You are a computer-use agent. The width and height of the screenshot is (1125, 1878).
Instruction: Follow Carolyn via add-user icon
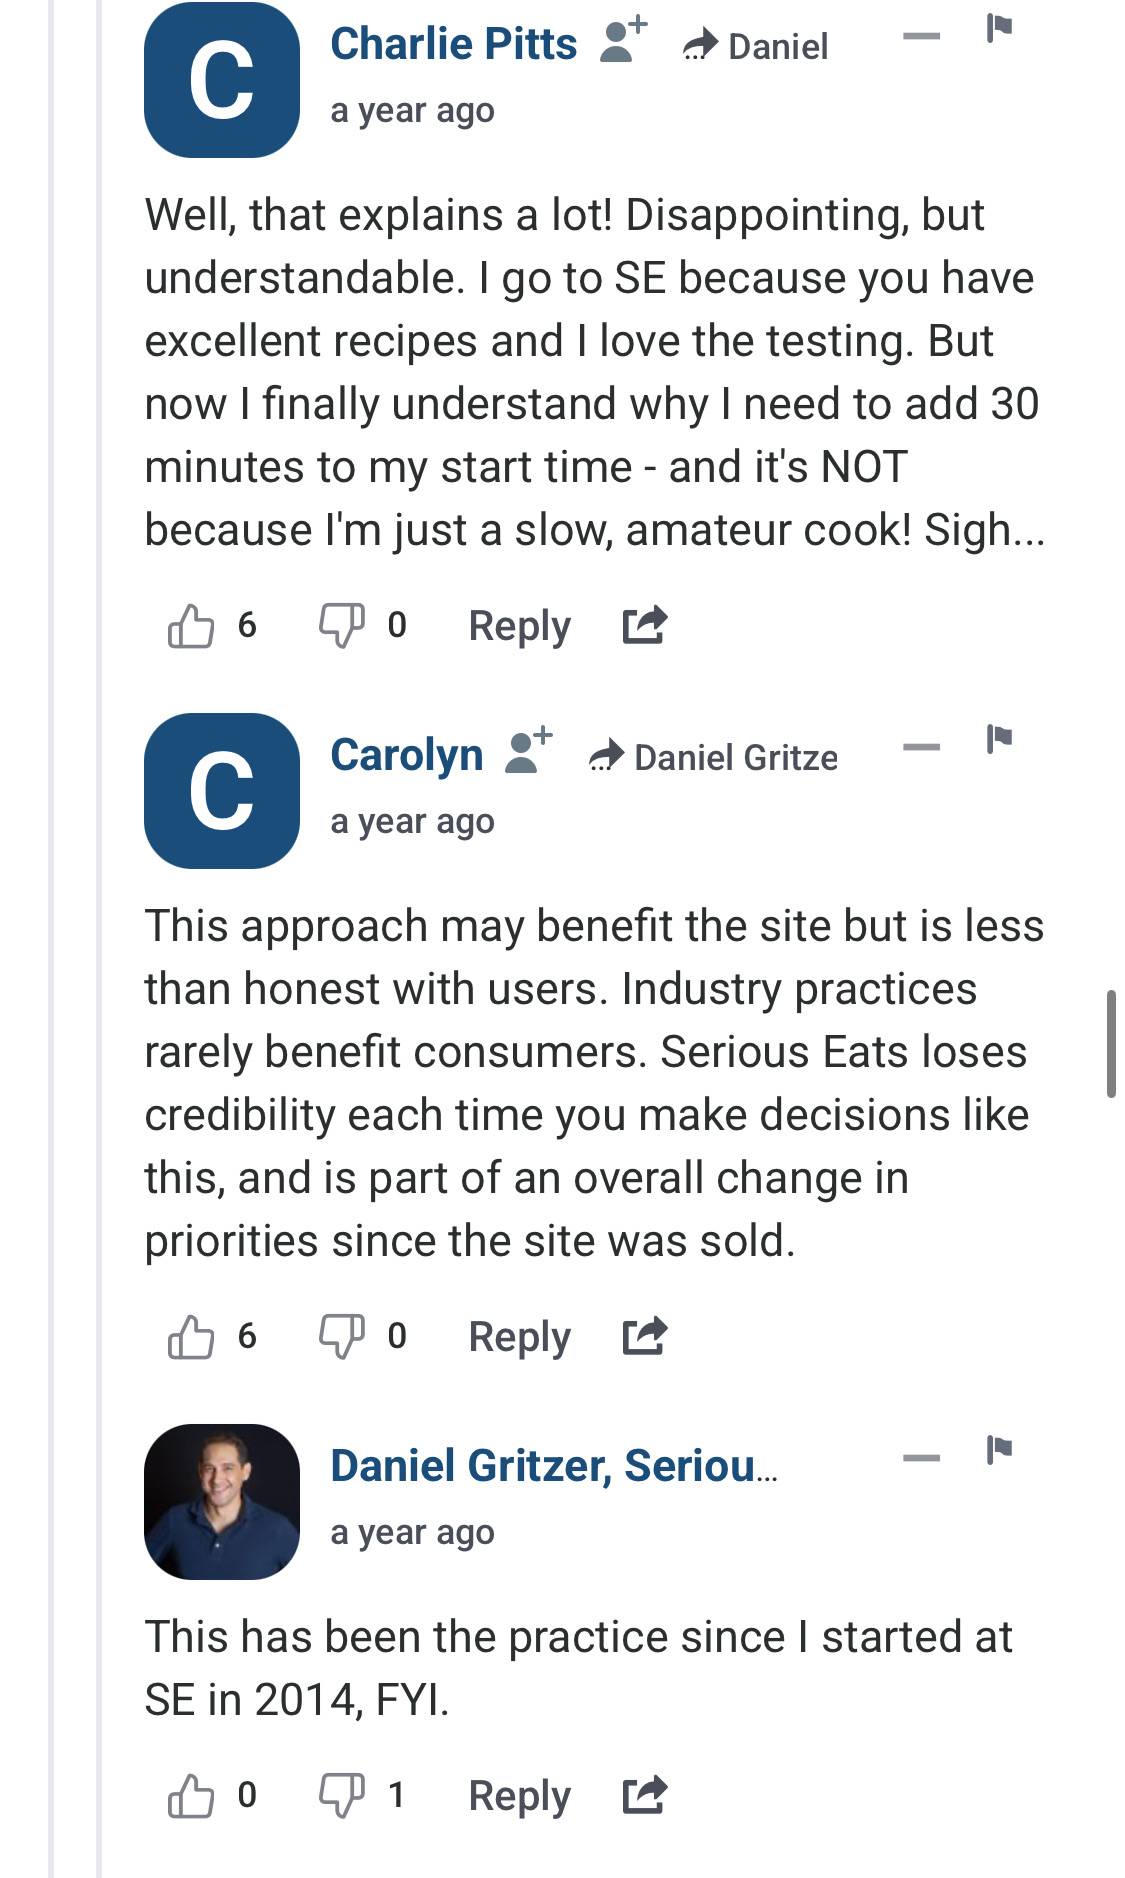point(528,752)
